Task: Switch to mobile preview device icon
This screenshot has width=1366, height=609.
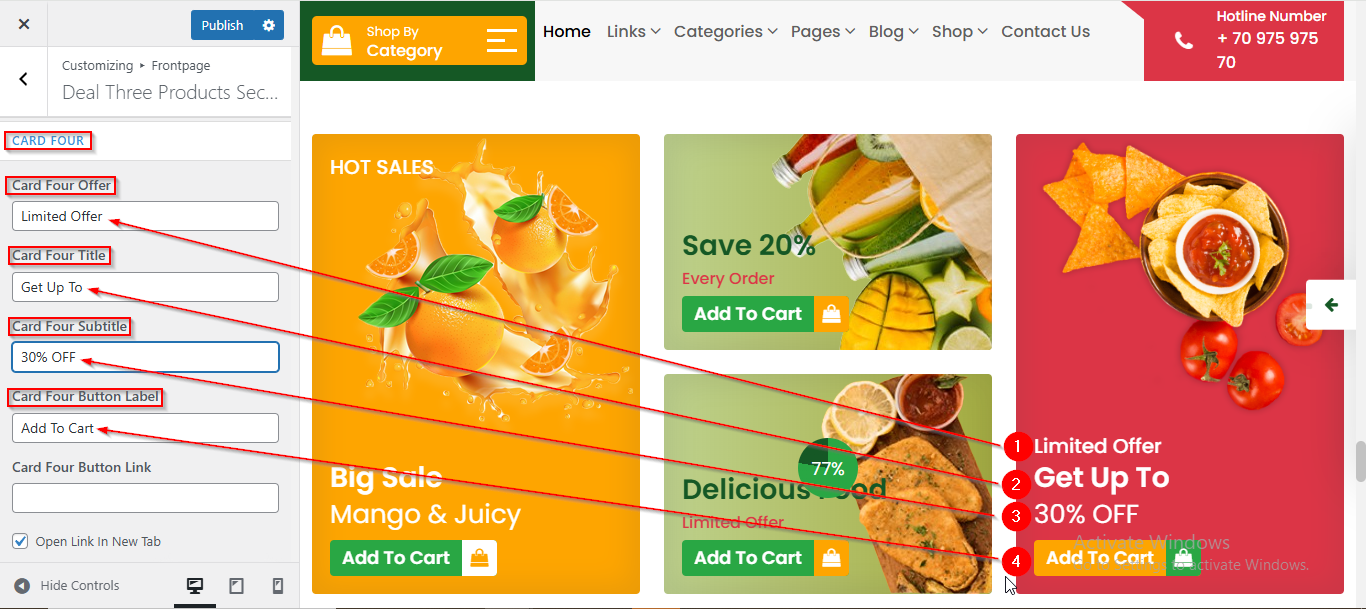Action: 278,586
